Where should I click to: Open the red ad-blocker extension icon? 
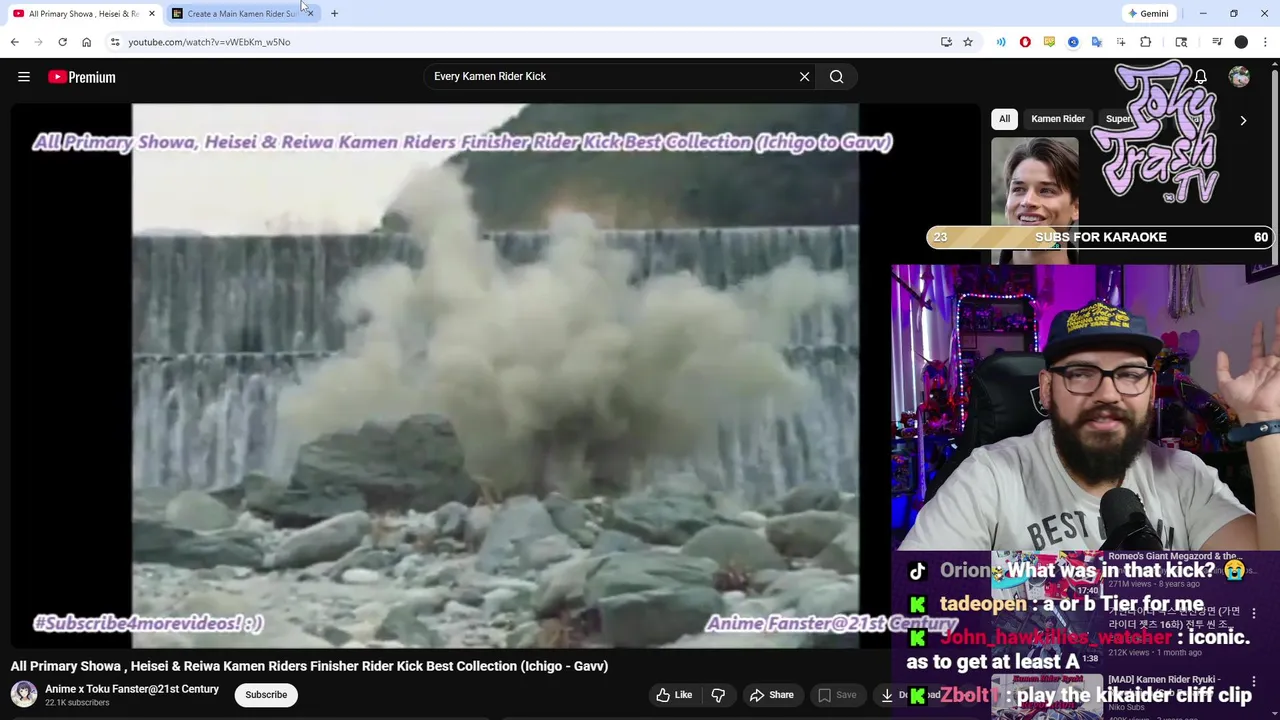[1025, 42]
